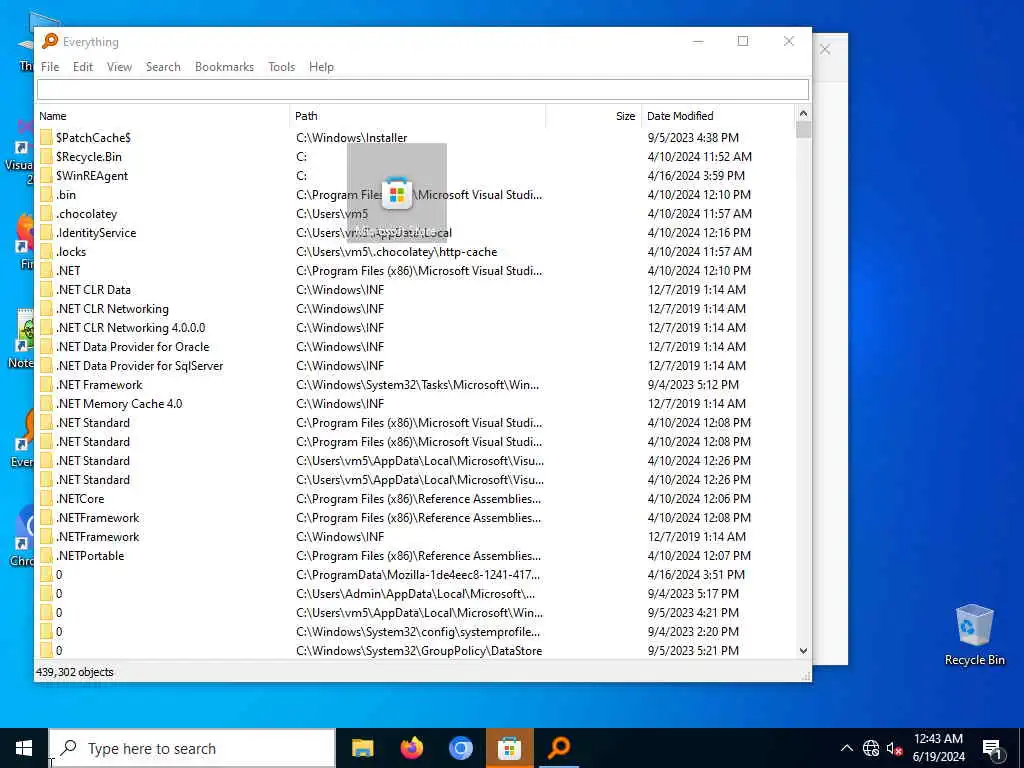Open the Search menu
Screen dimensions: 1024x768
(x=163, y=67)
